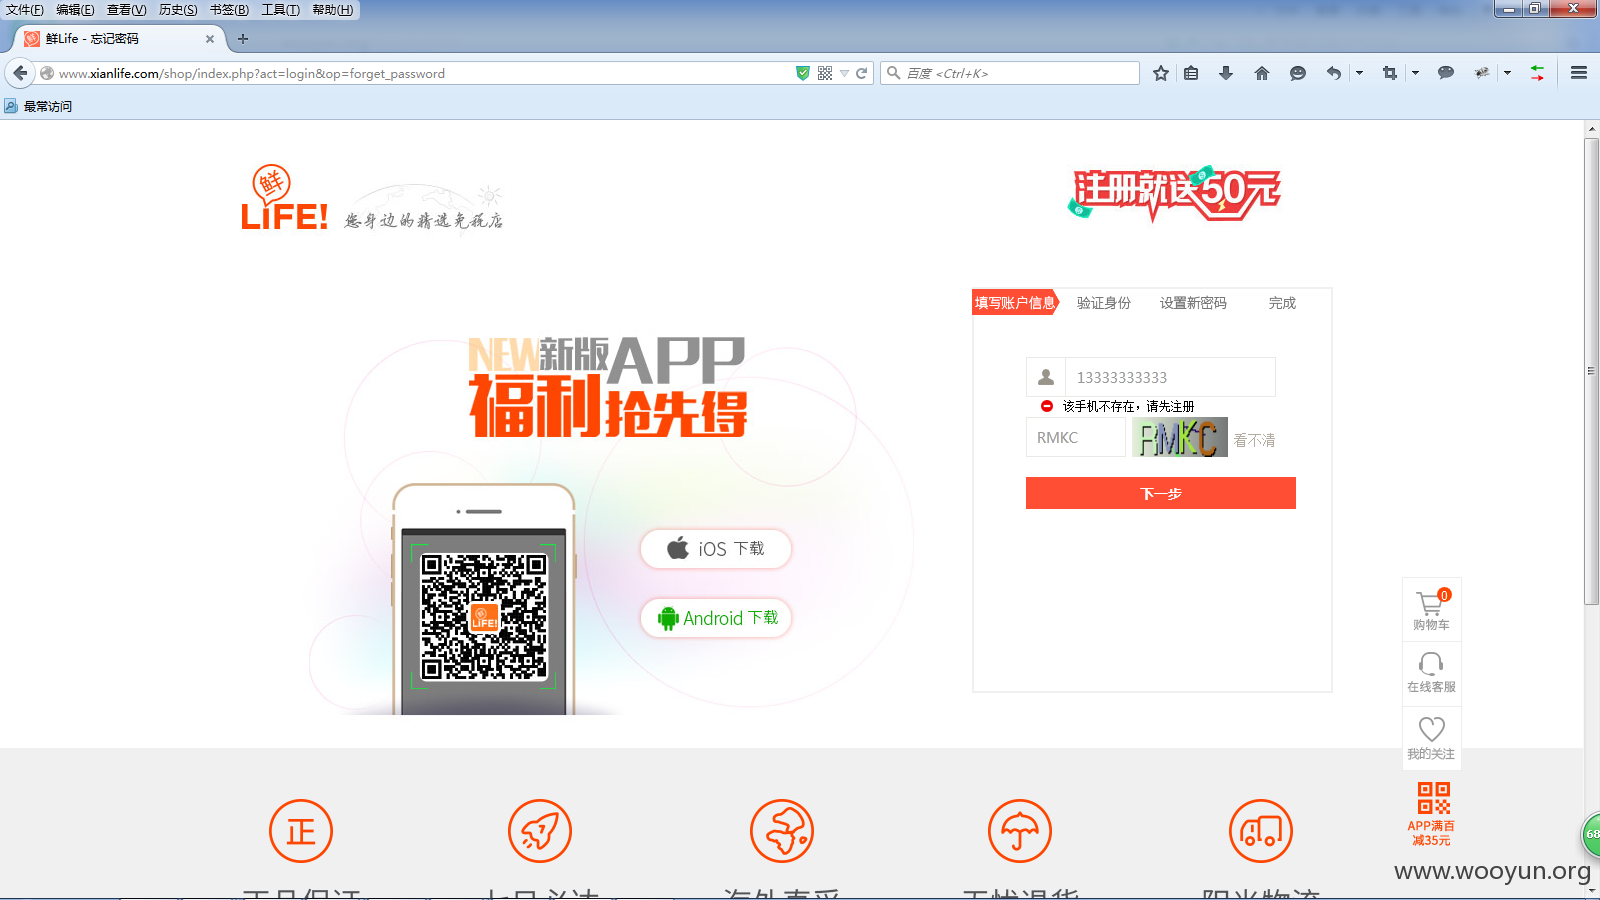Click the crop screenshot toolbar icon
The height and width of the screenshot is (900, 1600).
pyautogui.click(x=1390, y=73)
